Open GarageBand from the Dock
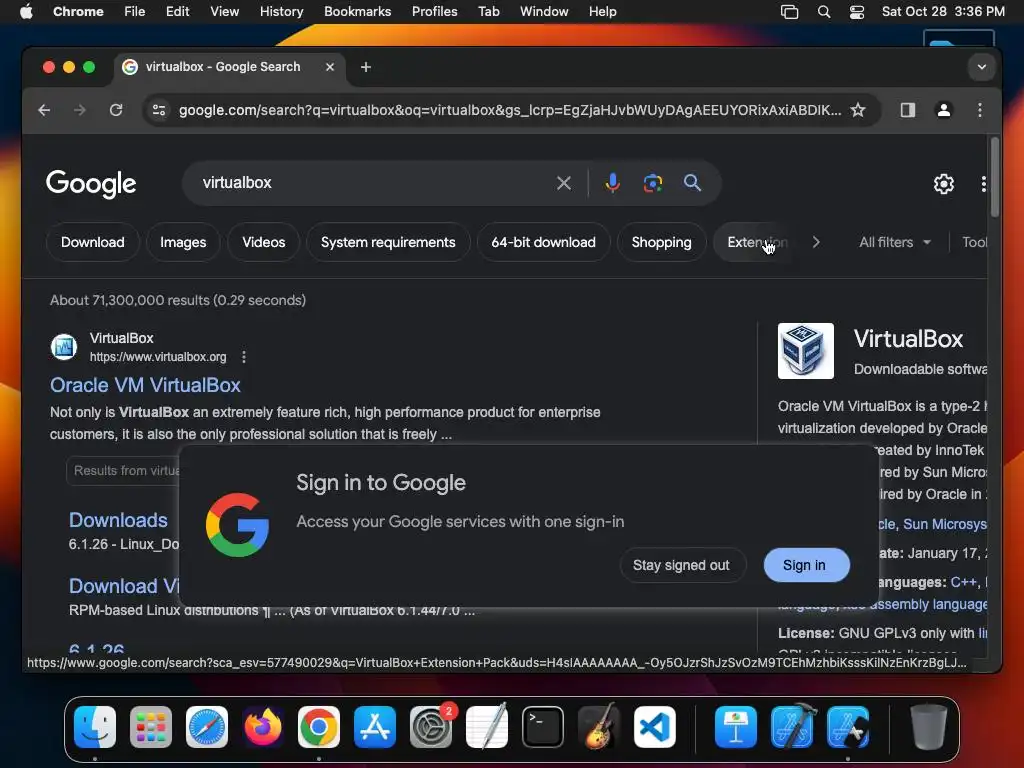 (x=599, y=727)
